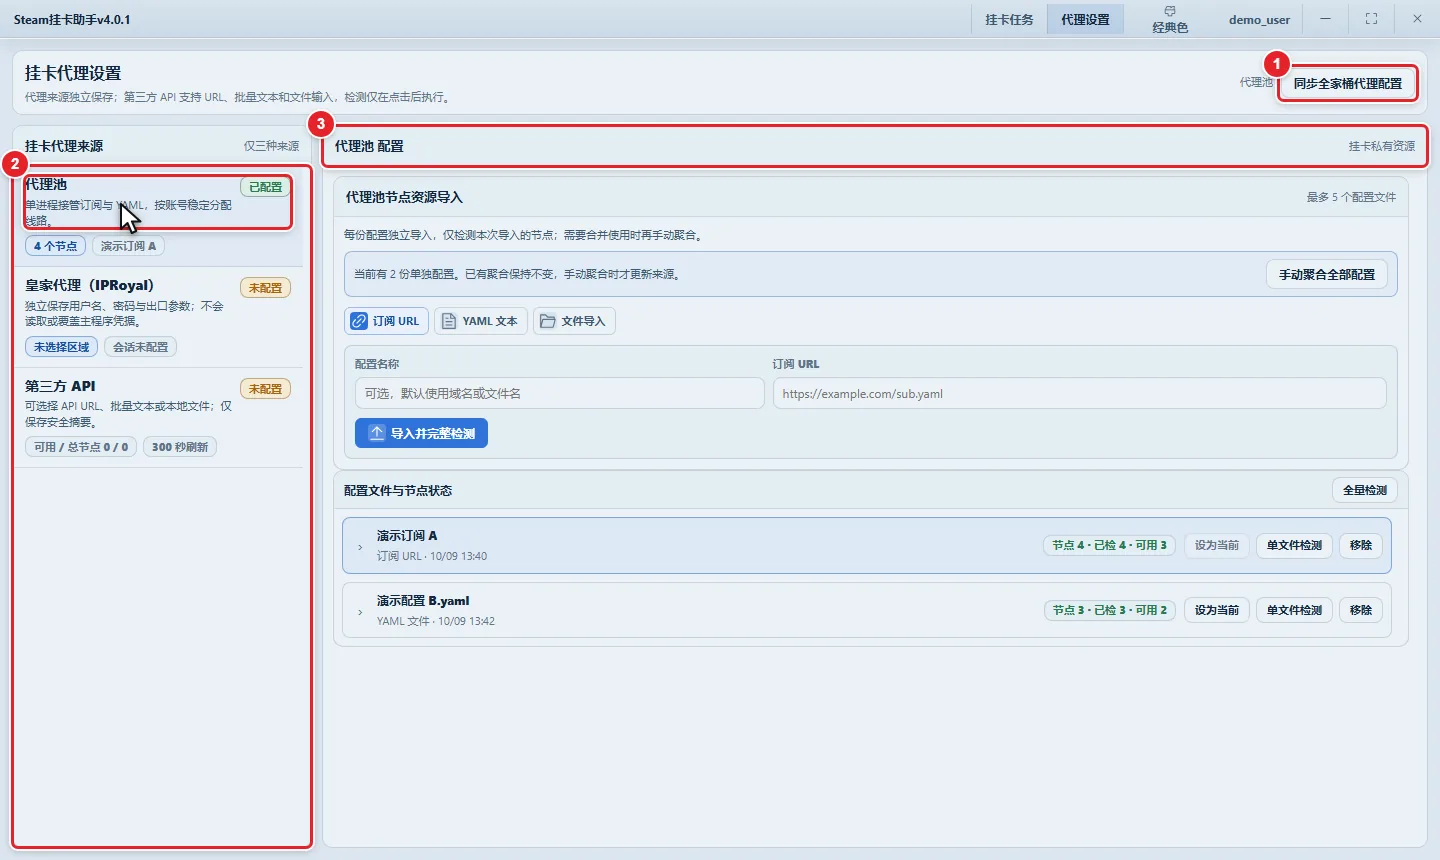Screen dimensions: 1440x860
Task: Click the '未配置' badge on the 皇家代理 card
Action: point(265,288)
